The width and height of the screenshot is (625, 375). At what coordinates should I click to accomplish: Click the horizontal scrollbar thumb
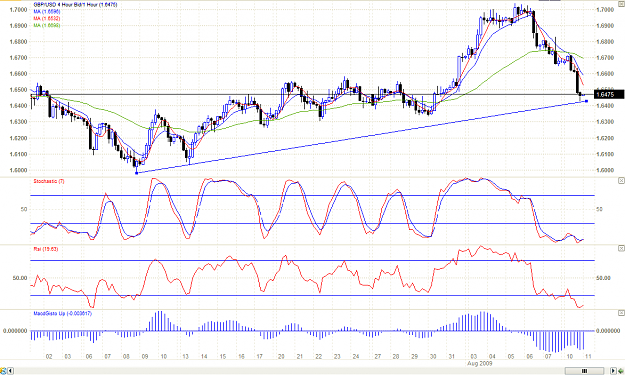pyautogui.click(x=584, y=371)
